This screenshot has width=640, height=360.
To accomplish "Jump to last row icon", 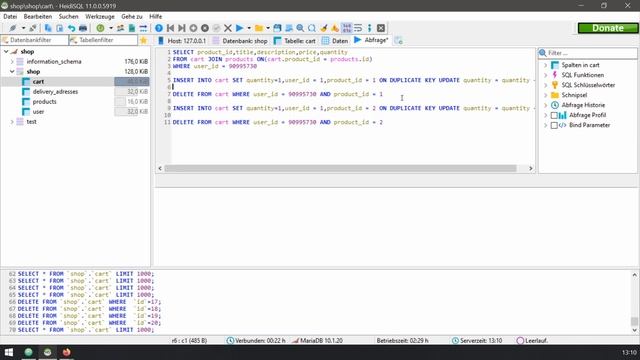I will pyautogui.click(x=182, y=28).
